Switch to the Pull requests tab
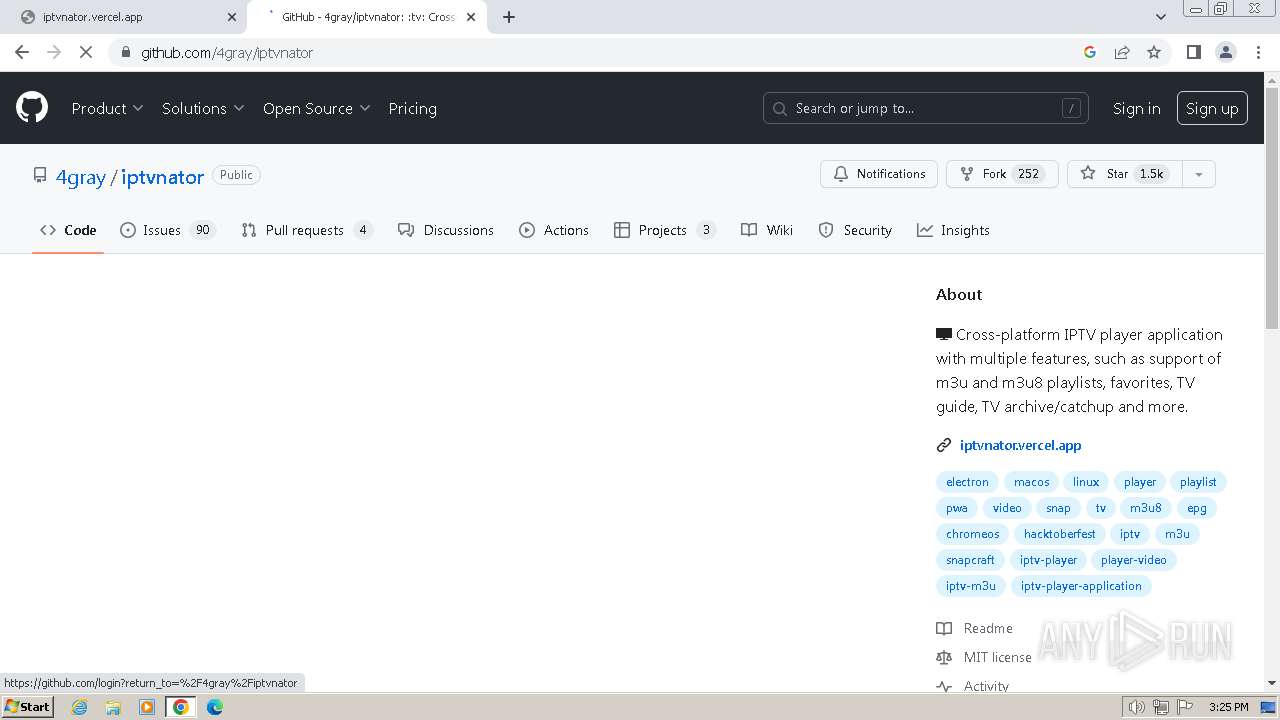 pos(307,230)
